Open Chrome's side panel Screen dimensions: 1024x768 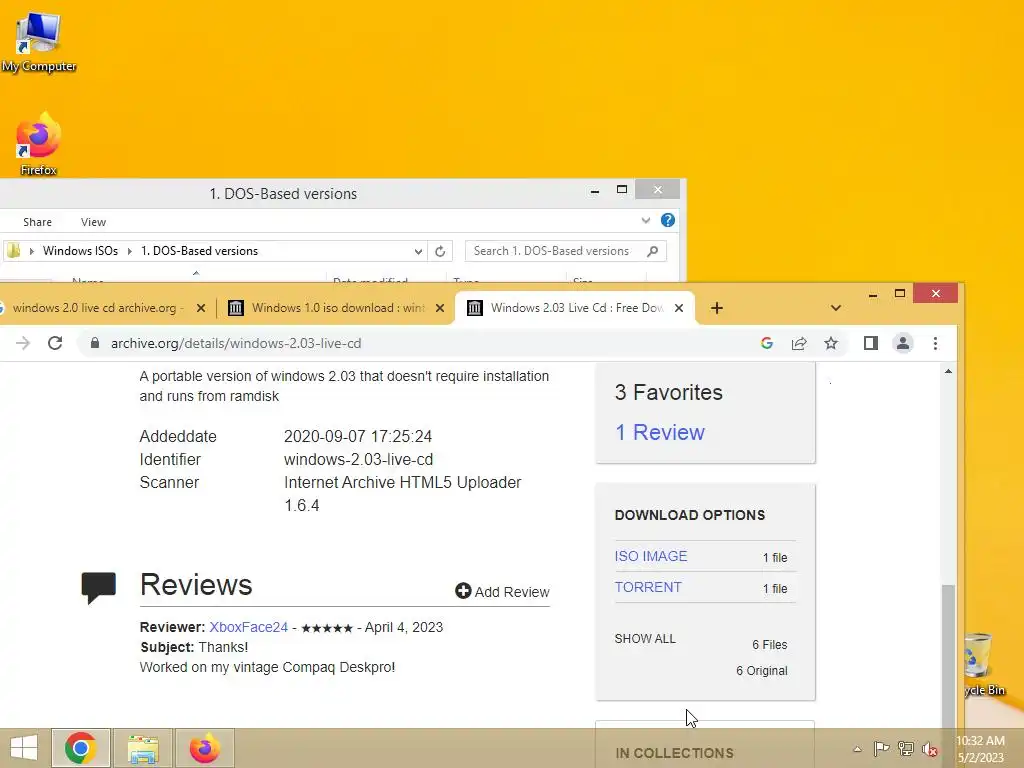pyautogui.click(x=871, y=344)
